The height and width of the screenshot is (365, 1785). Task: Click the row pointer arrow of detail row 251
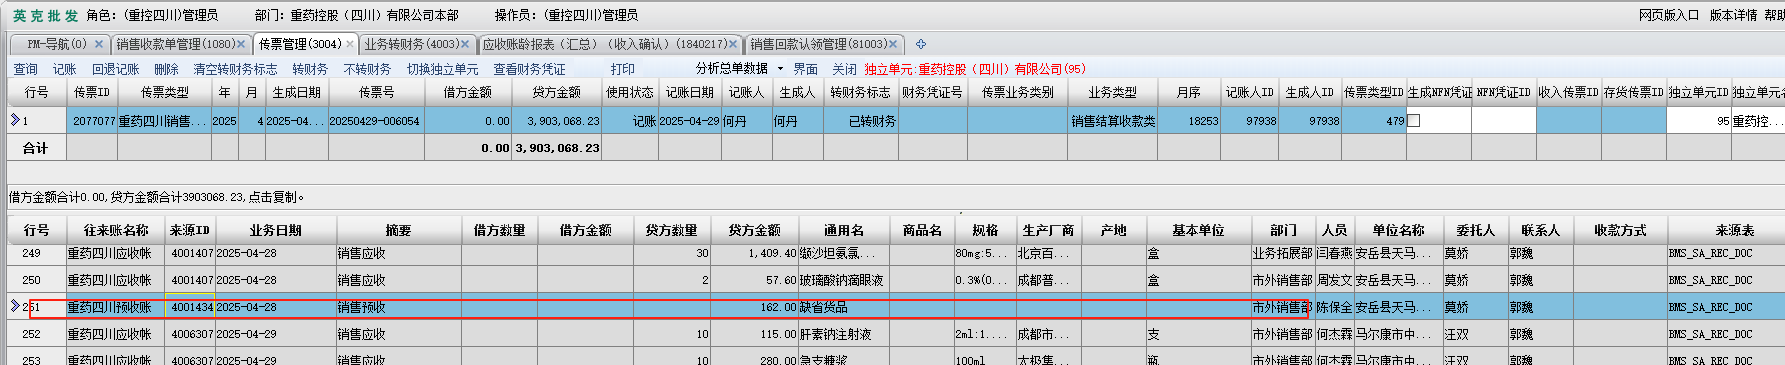click(x=15, y=306)
